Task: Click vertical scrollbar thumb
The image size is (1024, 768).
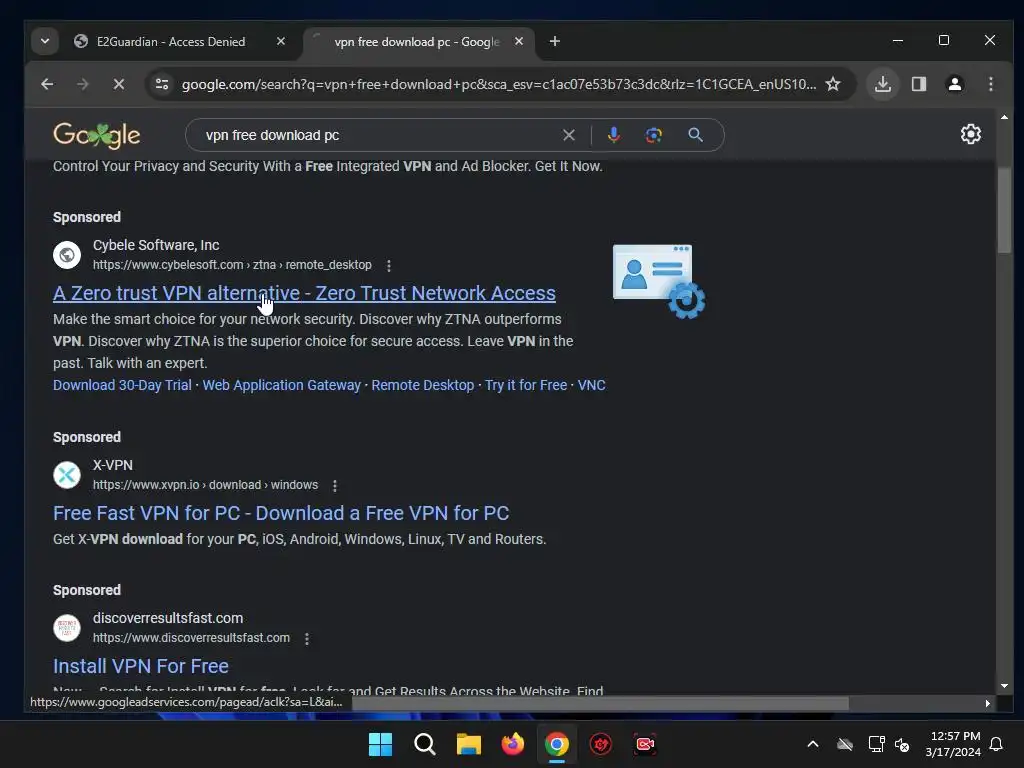Action: tap(1004, 210)
